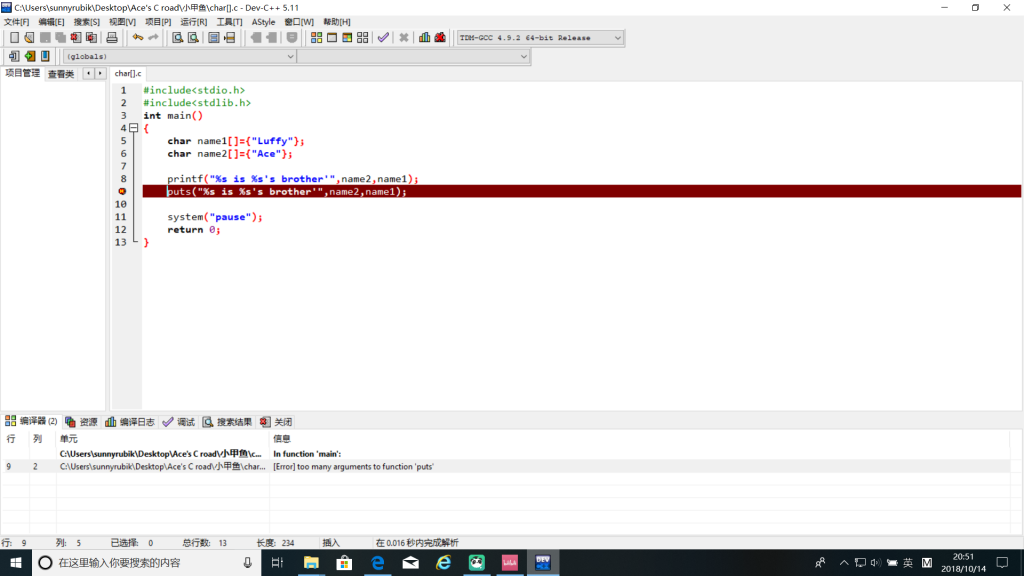Run the program with the window icon
This screenshot has width=1024, height=576.
click(332, 38)
